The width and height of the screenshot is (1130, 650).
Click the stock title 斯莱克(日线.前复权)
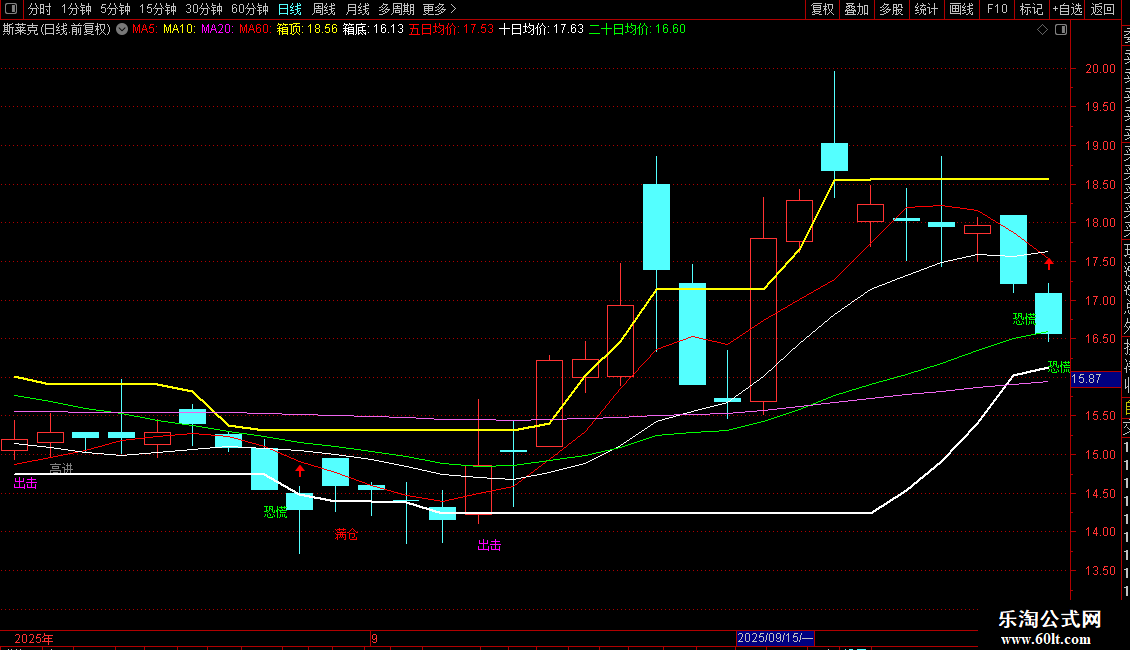click(x=56, y=29)
